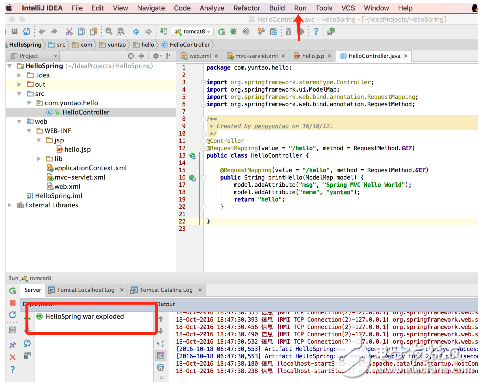Click the Make Project build icon

163,32
